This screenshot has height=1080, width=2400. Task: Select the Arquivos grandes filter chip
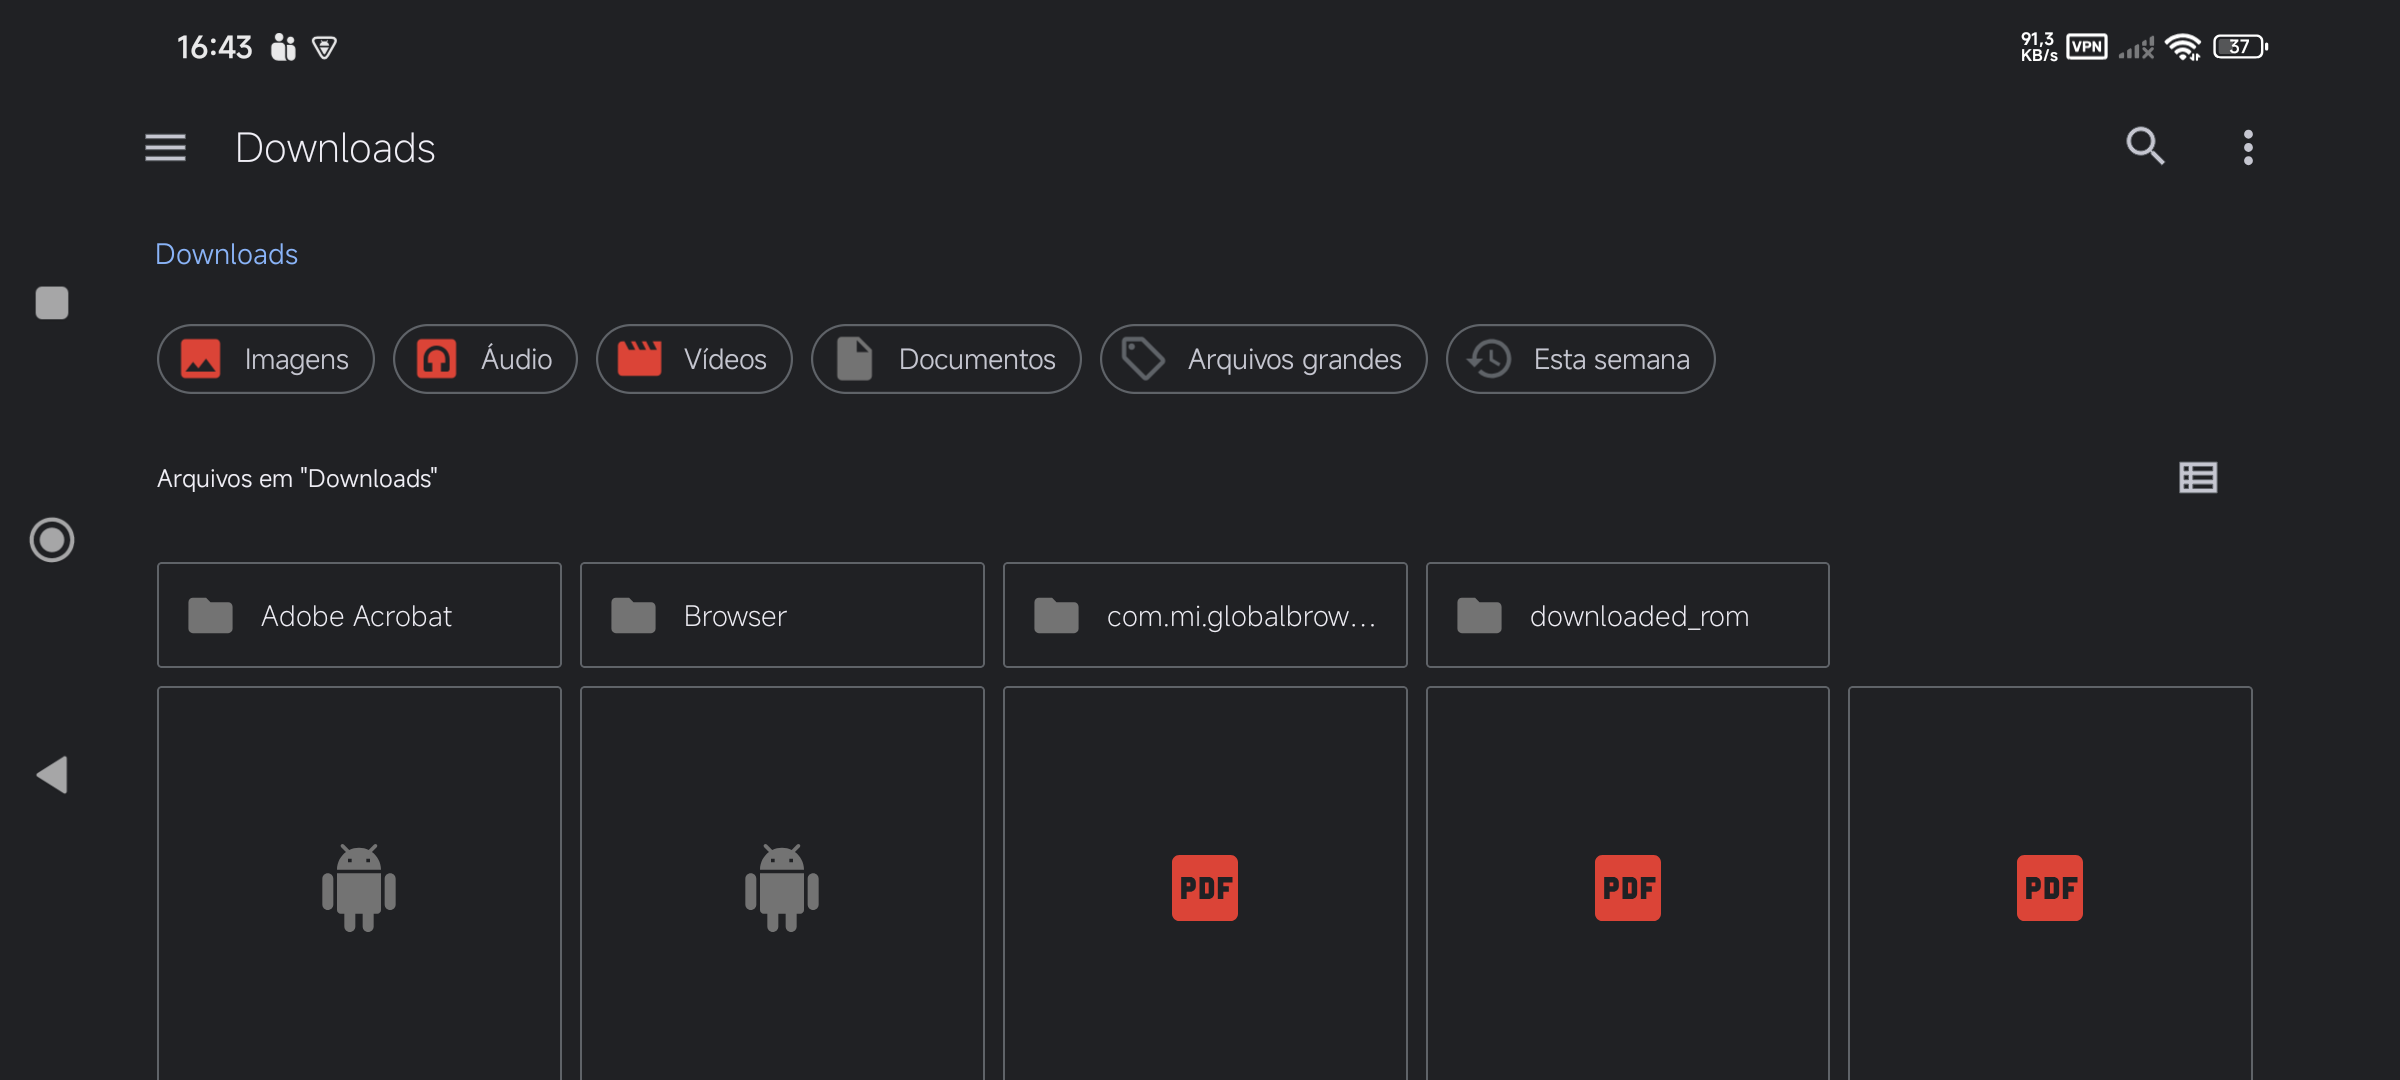(x=1264, y=359)
